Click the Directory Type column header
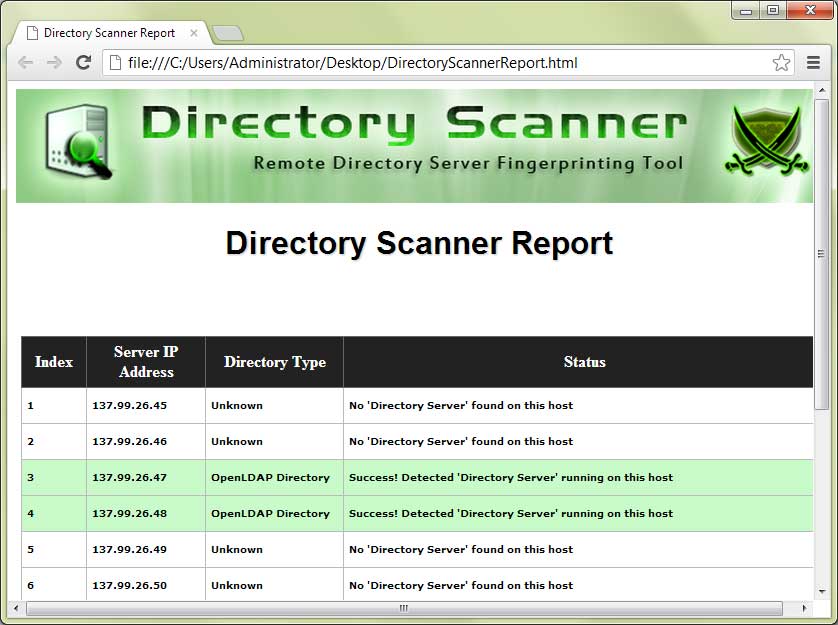Viewport: 838px width, 625px height. [x=274, y=362]
